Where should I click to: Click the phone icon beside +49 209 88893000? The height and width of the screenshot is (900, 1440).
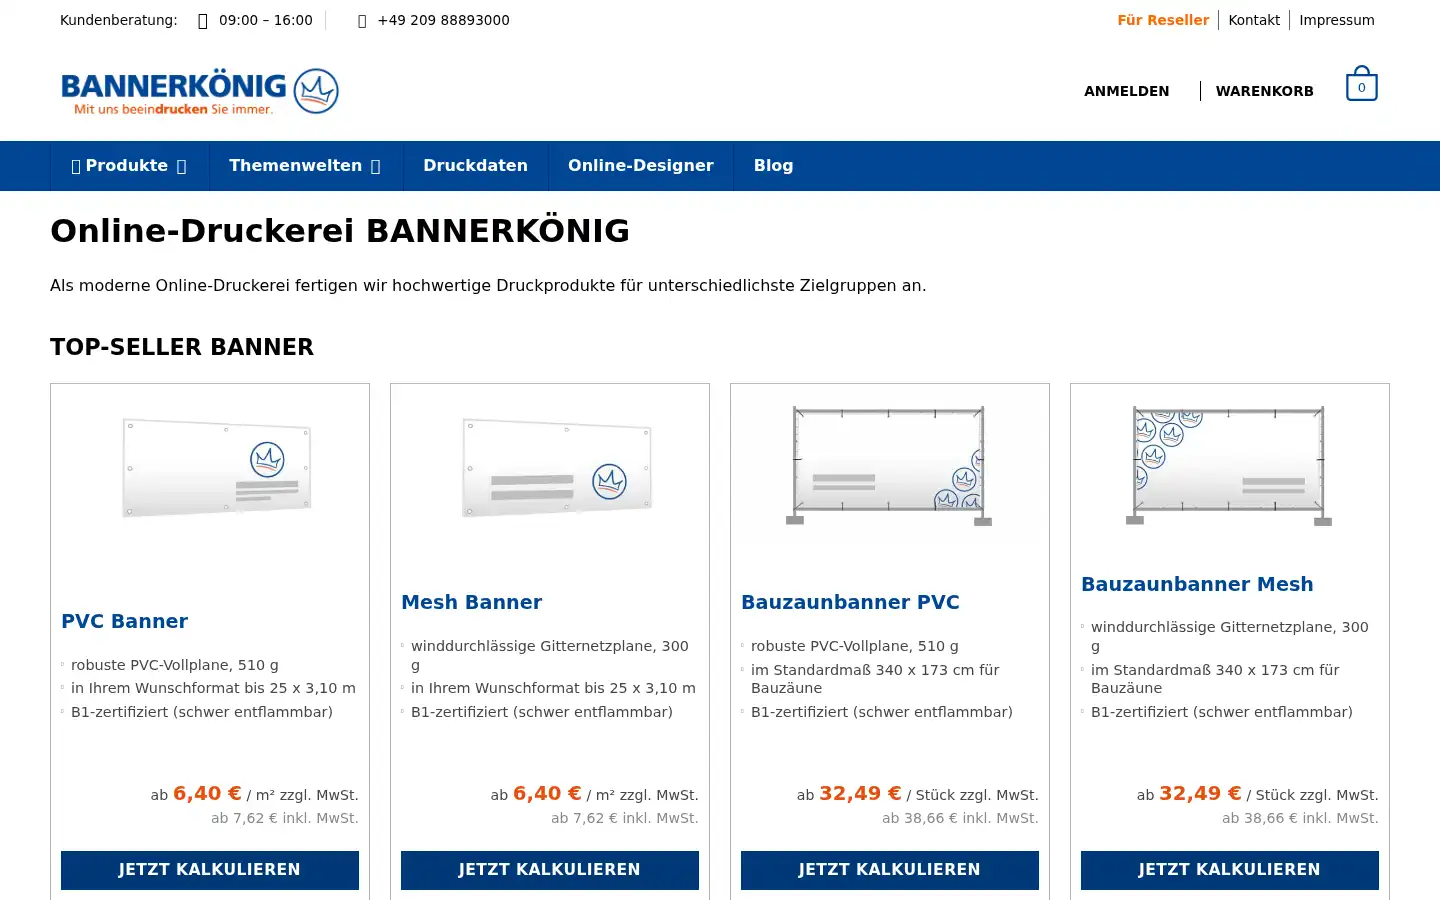[x=362, y=21]
